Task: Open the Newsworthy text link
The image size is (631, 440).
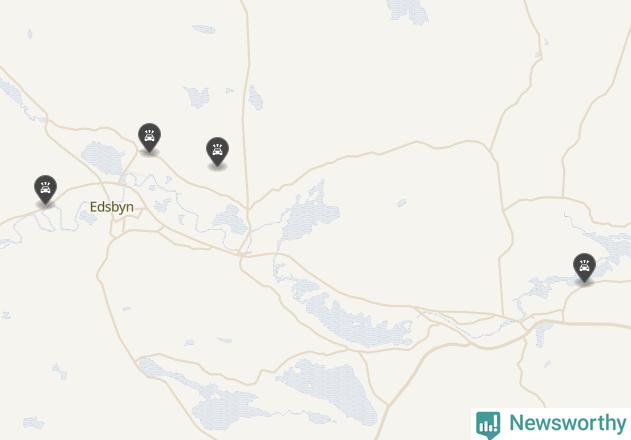Action: [568, 423]
